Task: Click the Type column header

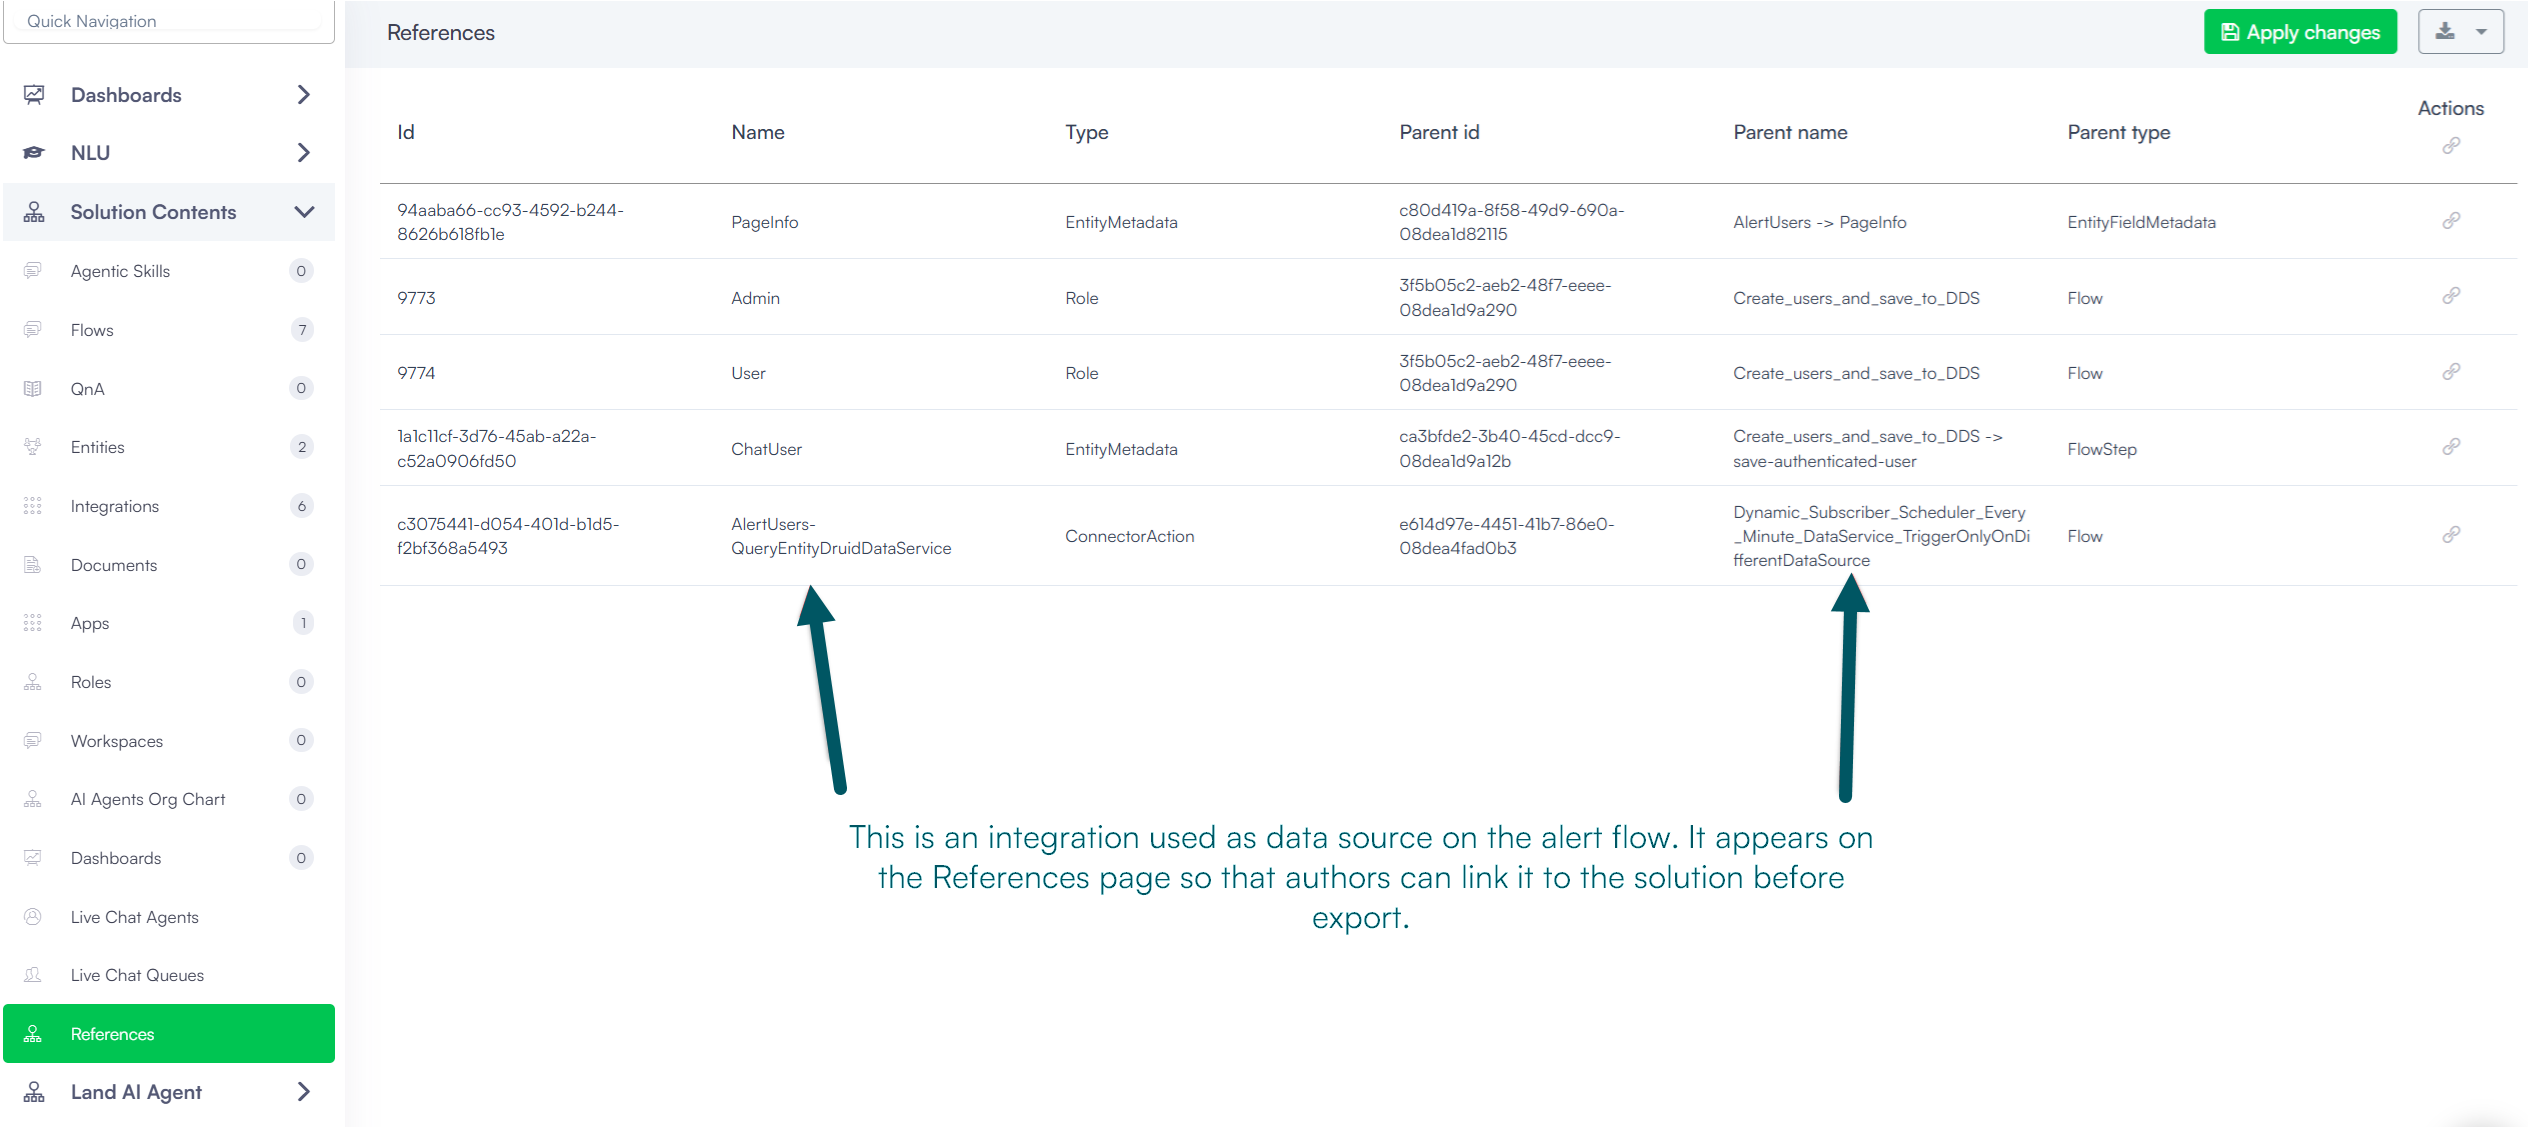Action: click(x=1086, y=132)
